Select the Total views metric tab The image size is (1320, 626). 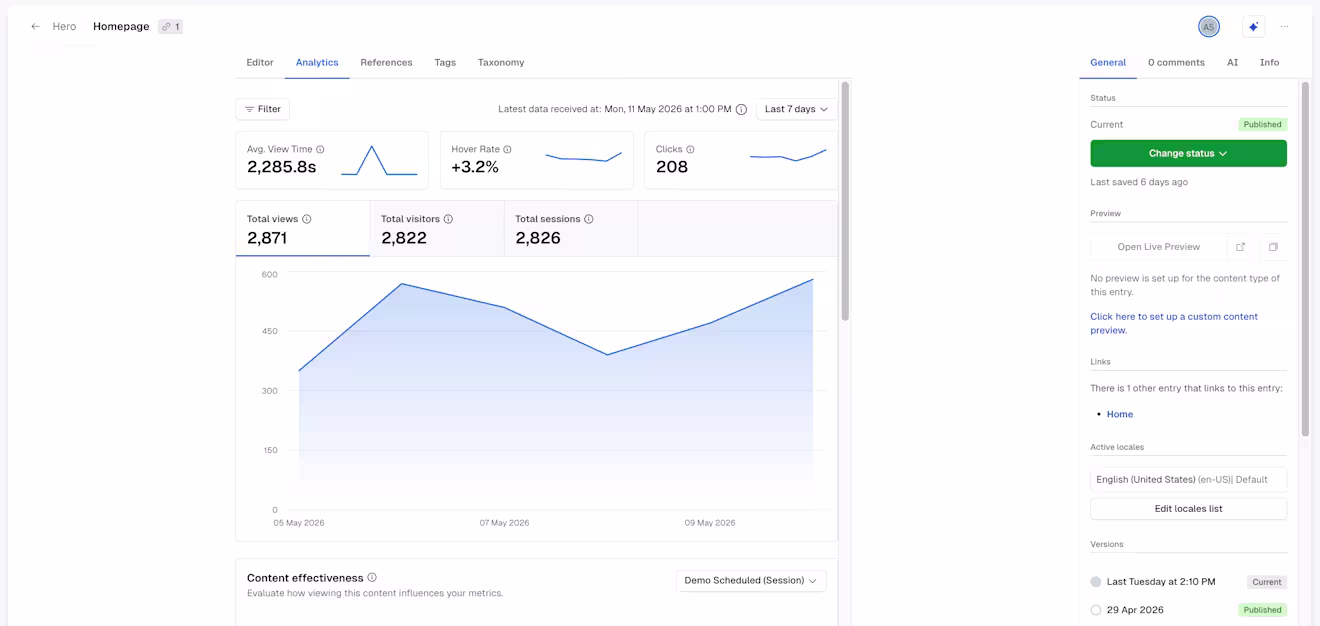coord(303,229)
